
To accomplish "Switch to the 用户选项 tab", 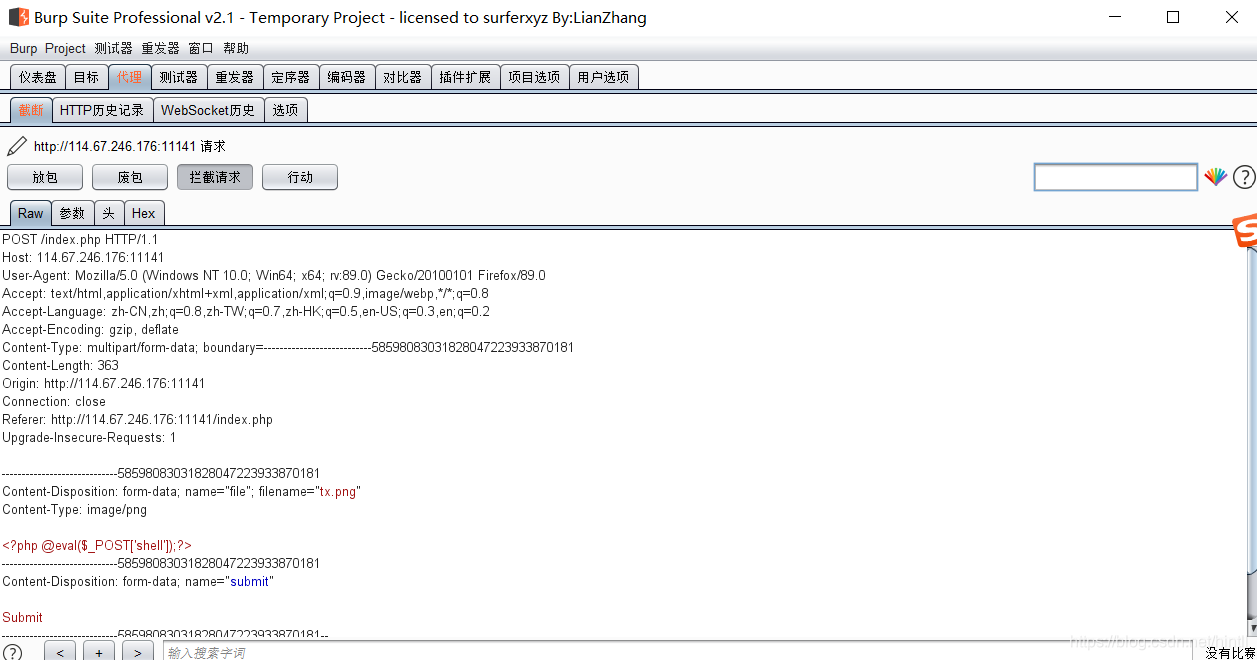I will (x=604, y=77).
